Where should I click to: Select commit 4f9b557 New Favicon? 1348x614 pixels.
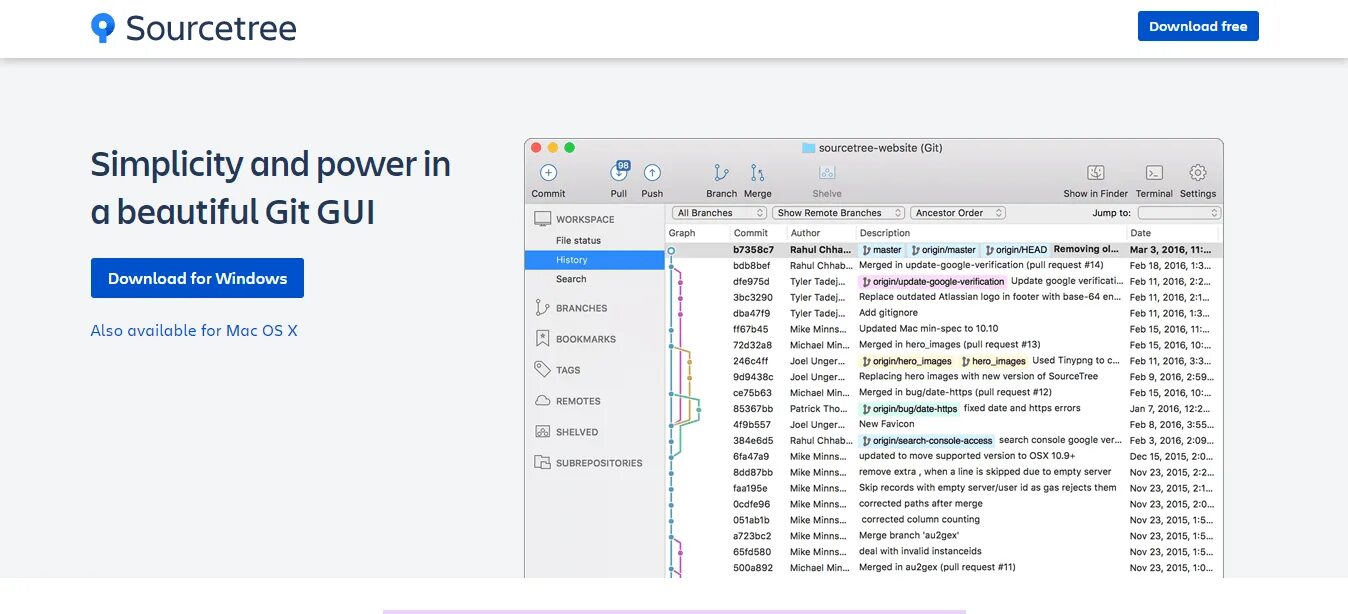click(944, 424)
